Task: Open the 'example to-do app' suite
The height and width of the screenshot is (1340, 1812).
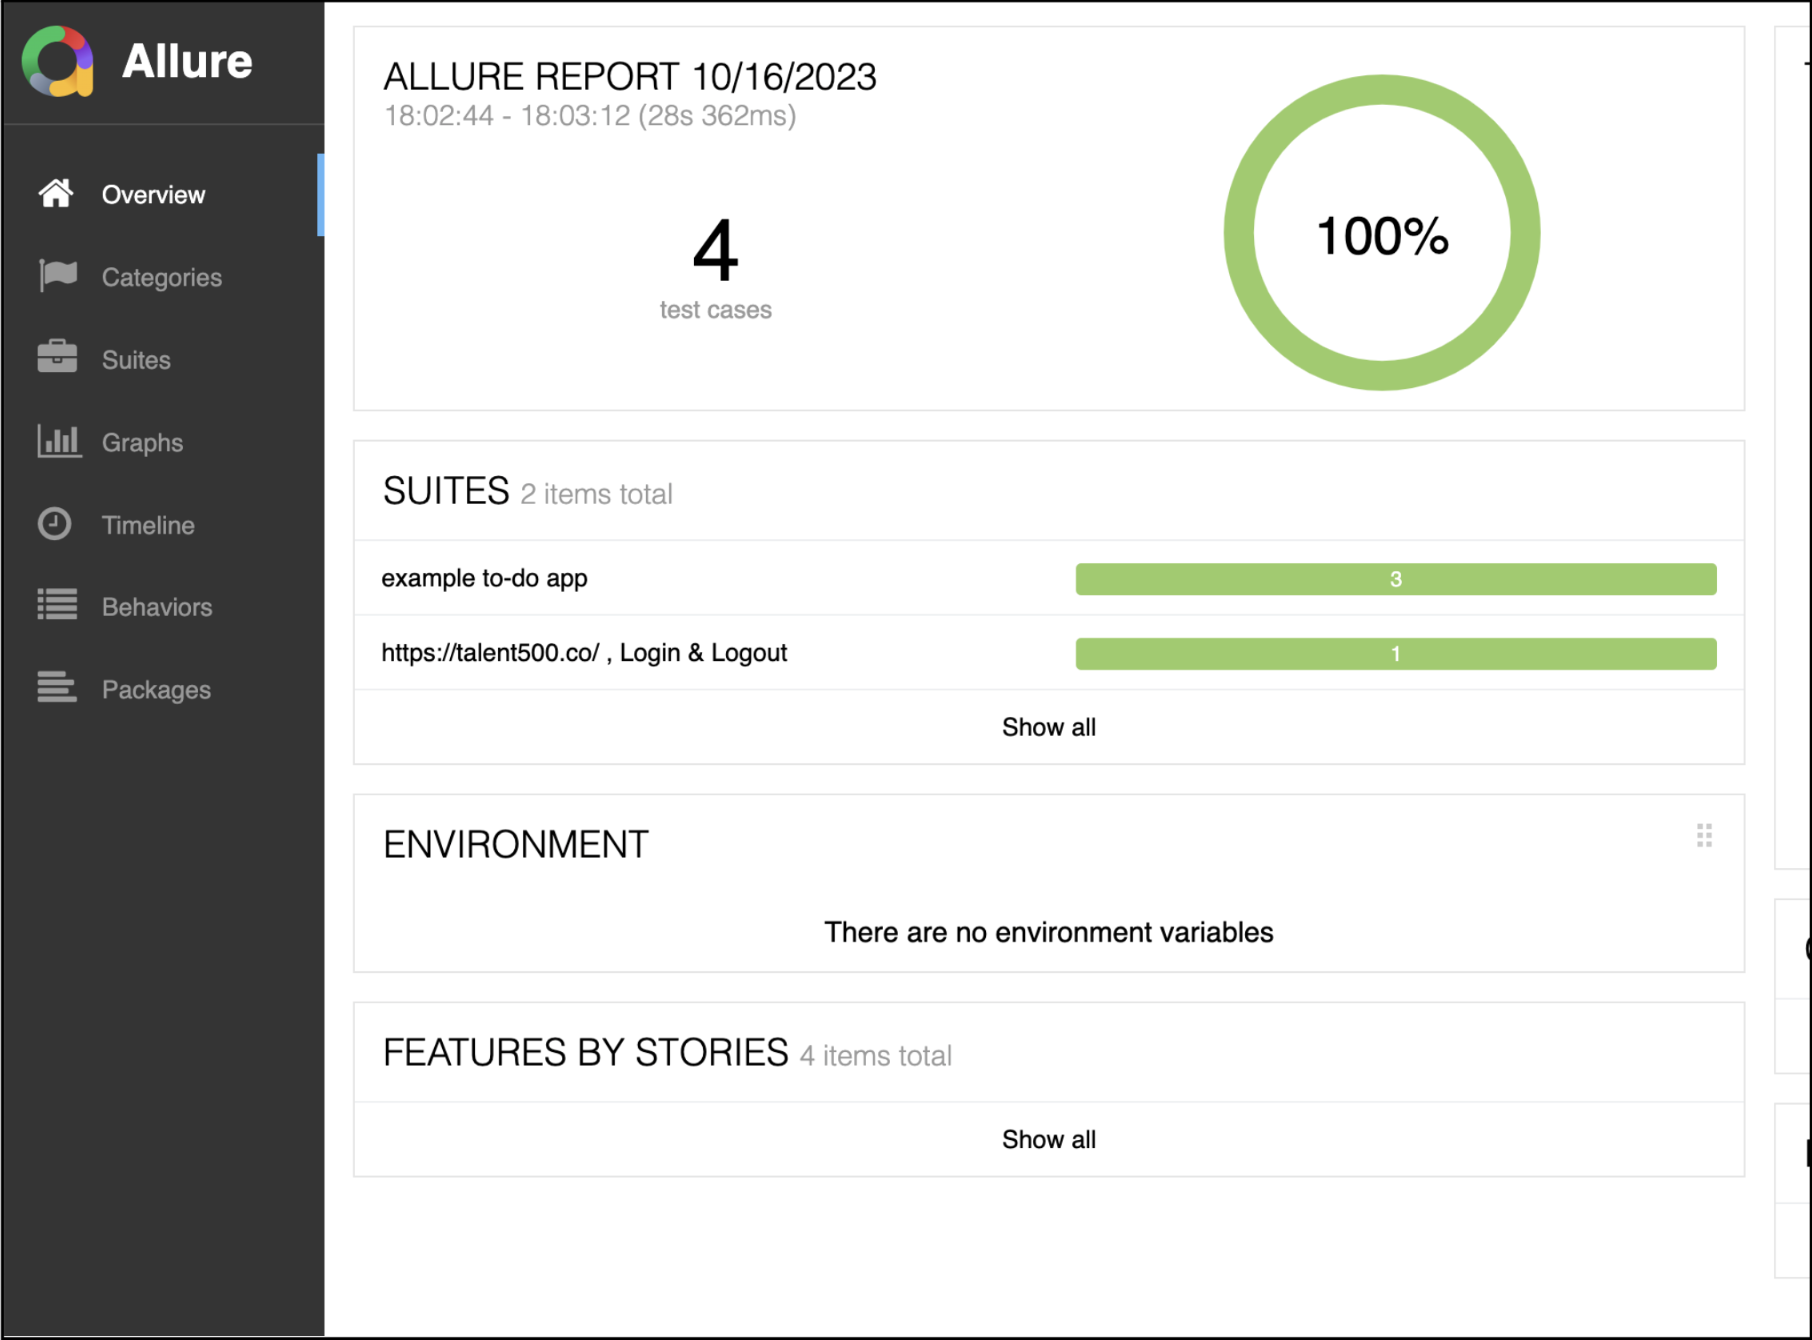Action: [484, 579]
